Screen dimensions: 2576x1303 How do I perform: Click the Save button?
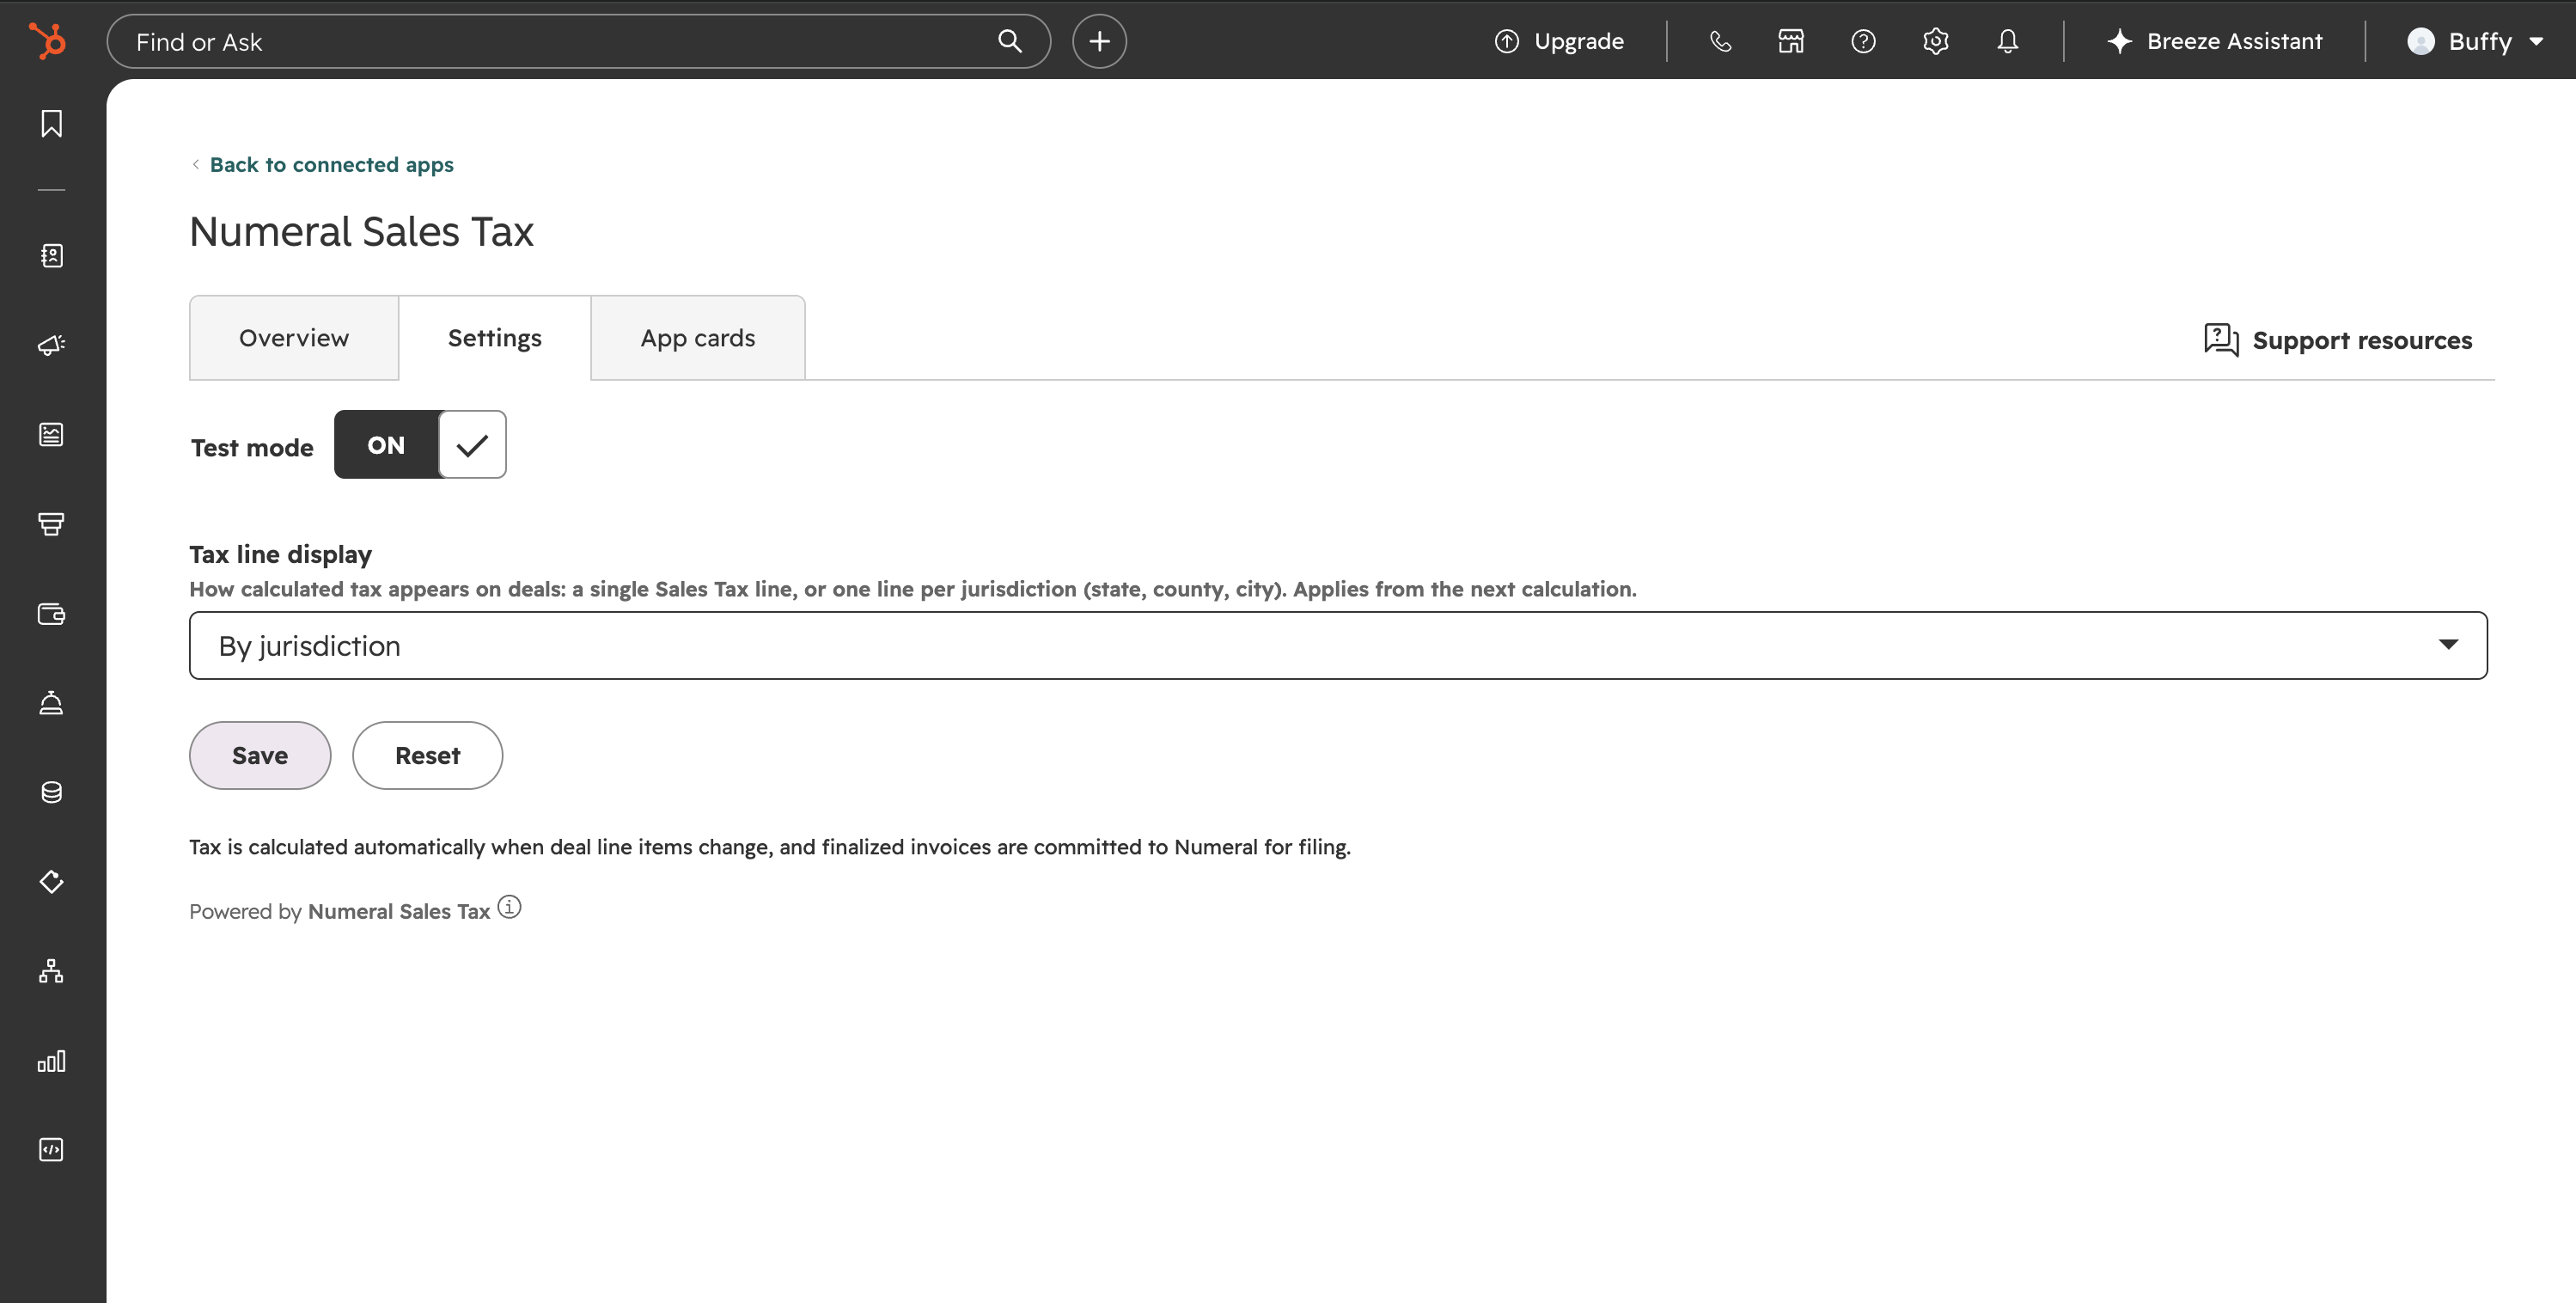(260, 755)
